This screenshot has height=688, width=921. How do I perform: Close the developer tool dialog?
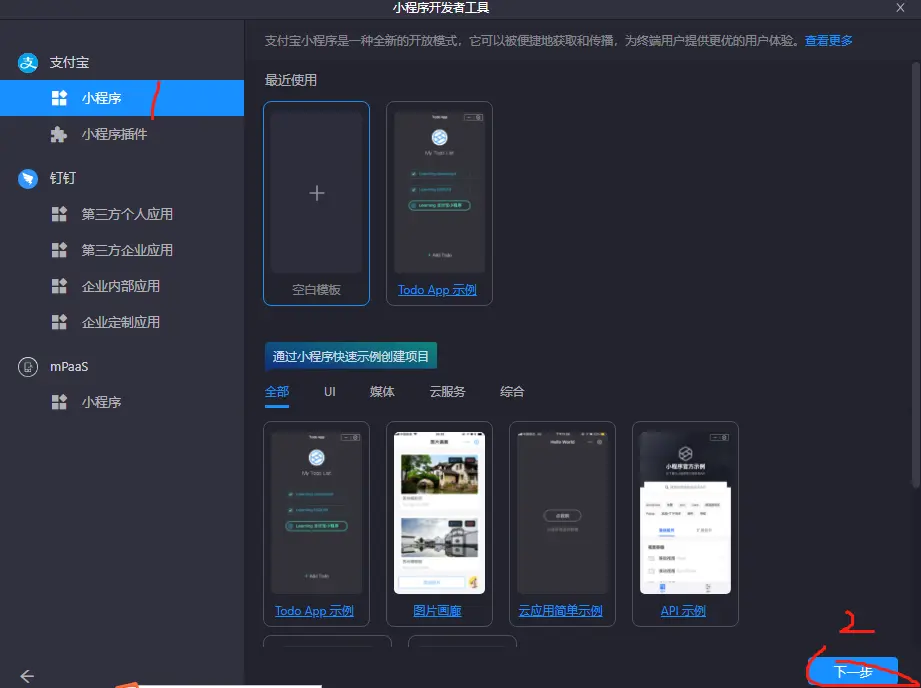(900, 8)
